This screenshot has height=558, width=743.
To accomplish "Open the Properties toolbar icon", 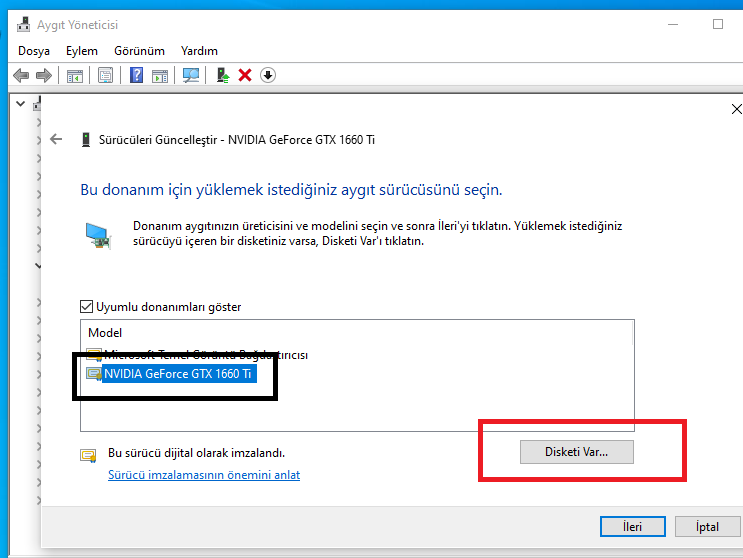I will pyautogui.click(x=105, y=75).
